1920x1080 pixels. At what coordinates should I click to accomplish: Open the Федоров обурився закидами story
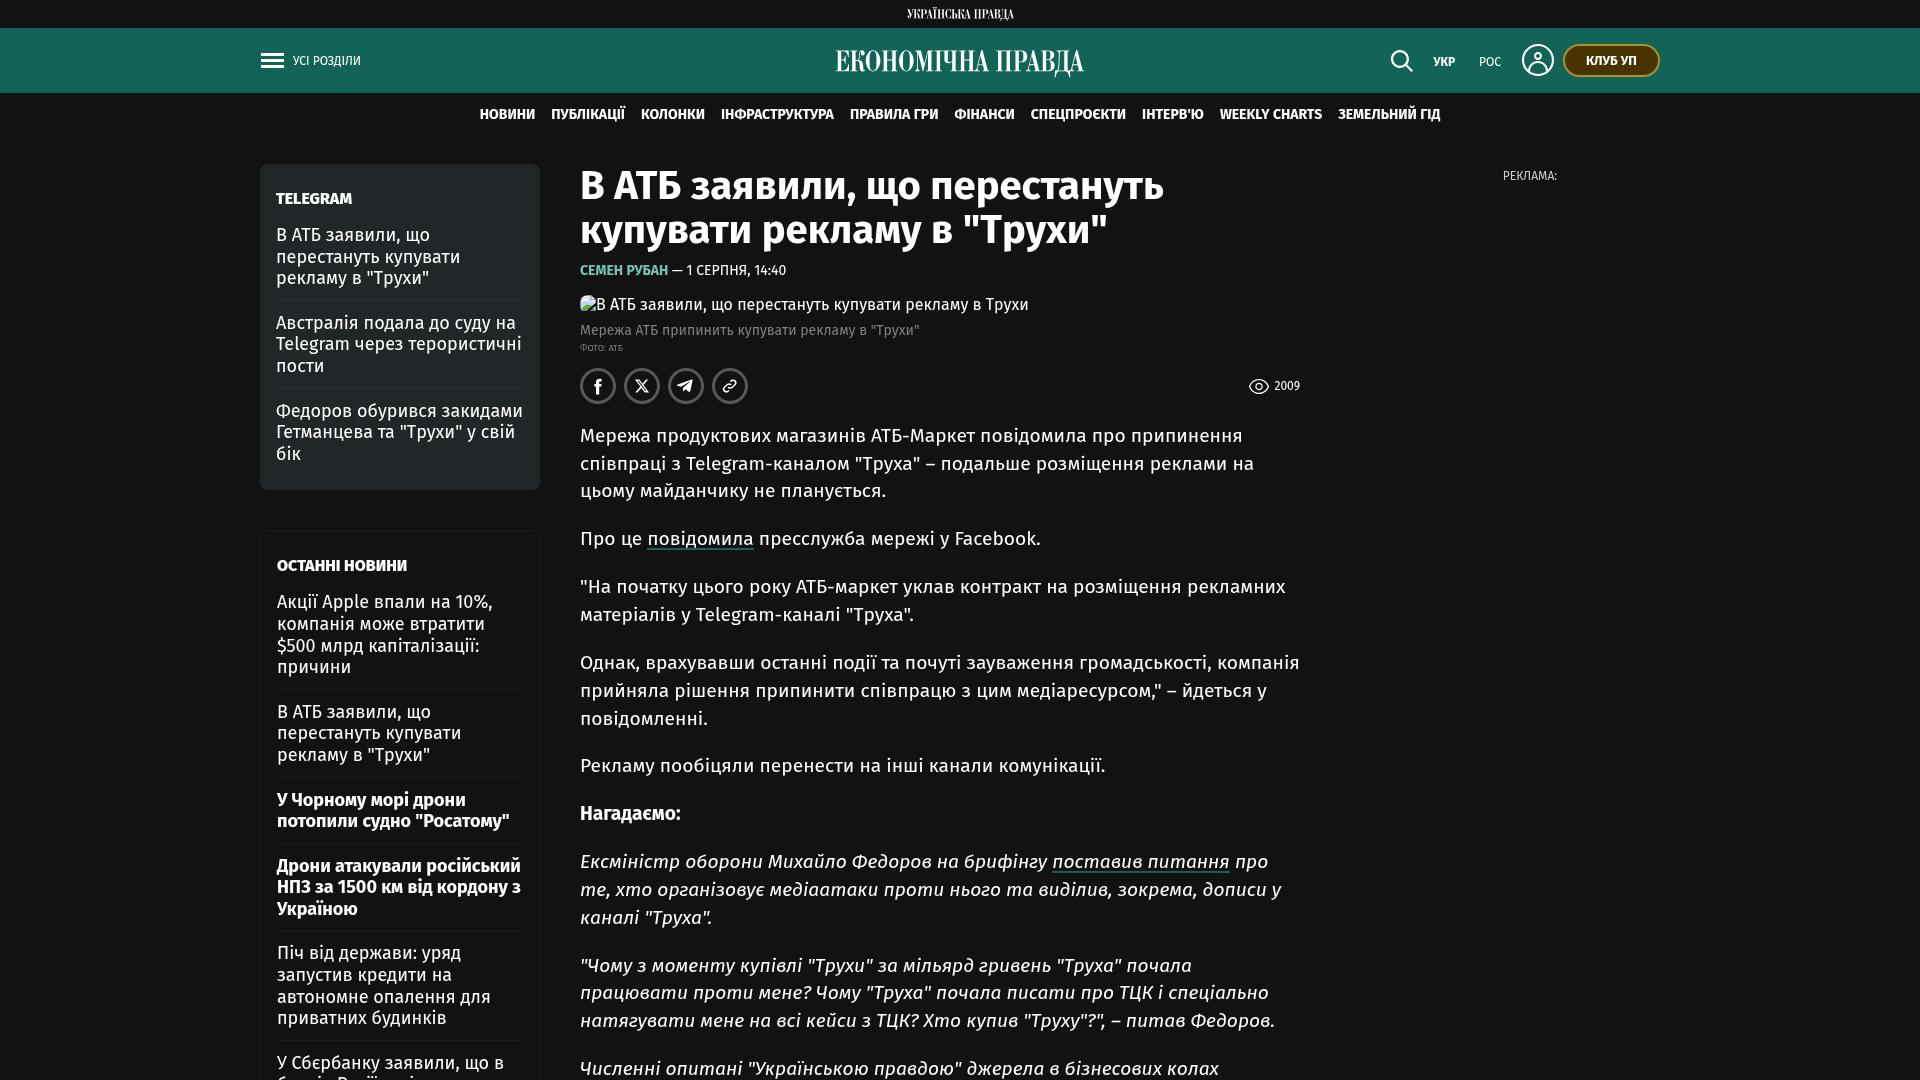[399, 433]
